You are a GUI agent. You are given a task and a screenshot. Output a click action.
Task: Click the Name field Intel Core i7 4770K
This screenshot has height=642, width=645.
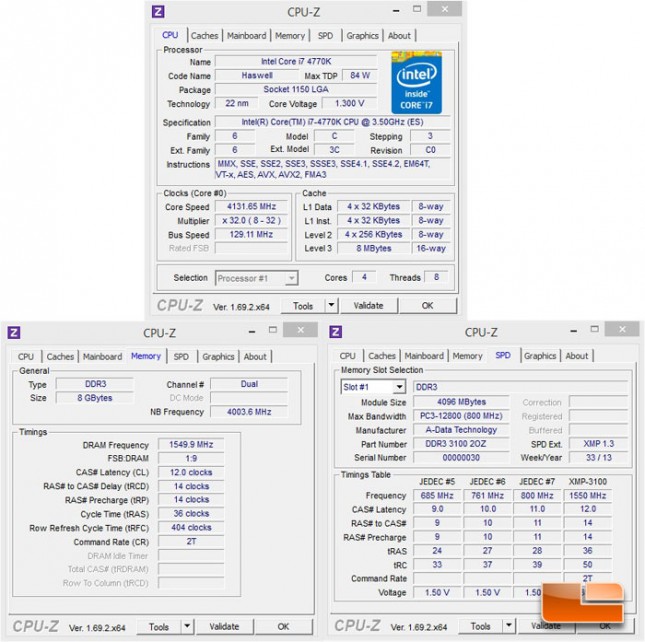[x=296, y=61]
